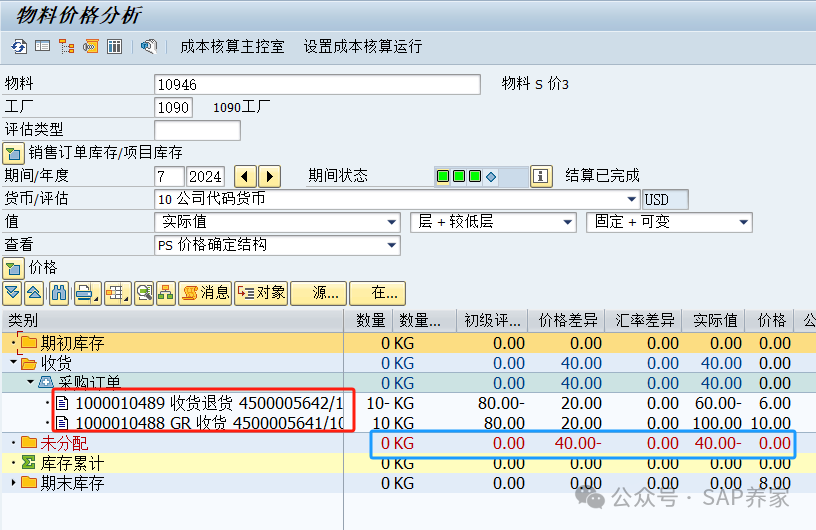Click the 汇率差异 column header
Screen dimensions: 816x530
pos(644,321)
